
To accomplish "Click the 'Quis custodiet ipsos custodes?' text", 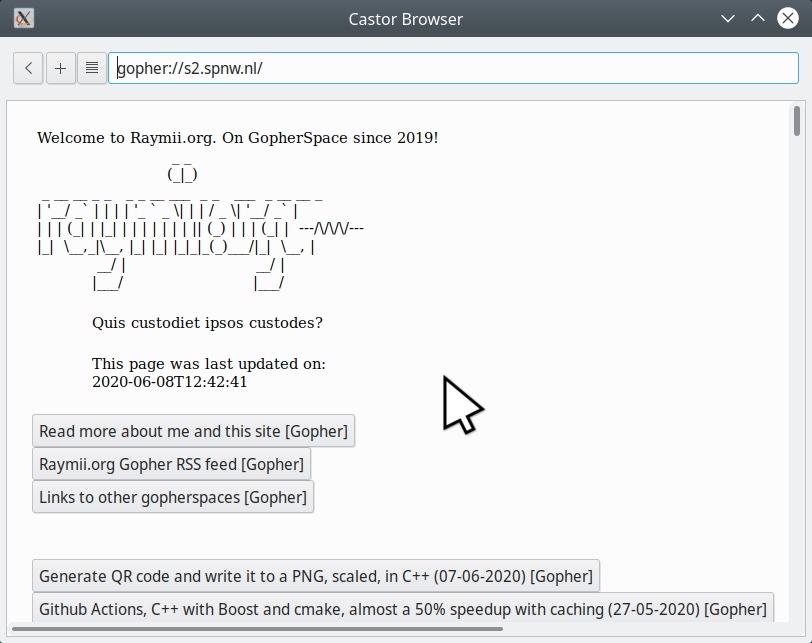I will [207, 323].
